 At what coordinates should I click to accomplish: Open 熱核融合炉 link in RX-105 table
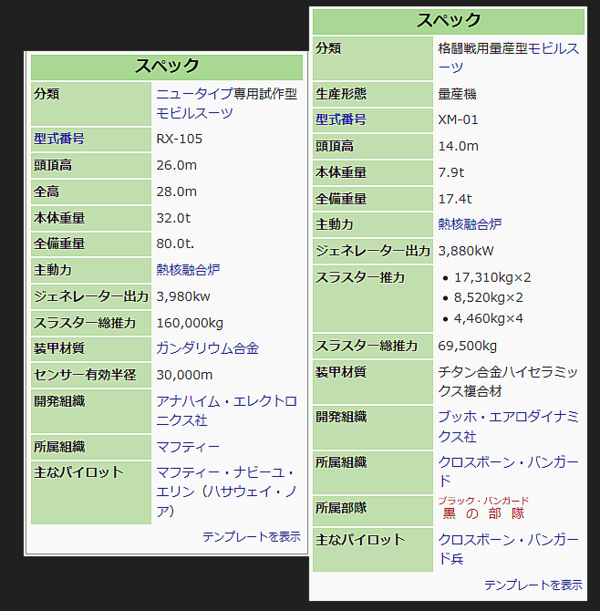click(x=188, y=270)
